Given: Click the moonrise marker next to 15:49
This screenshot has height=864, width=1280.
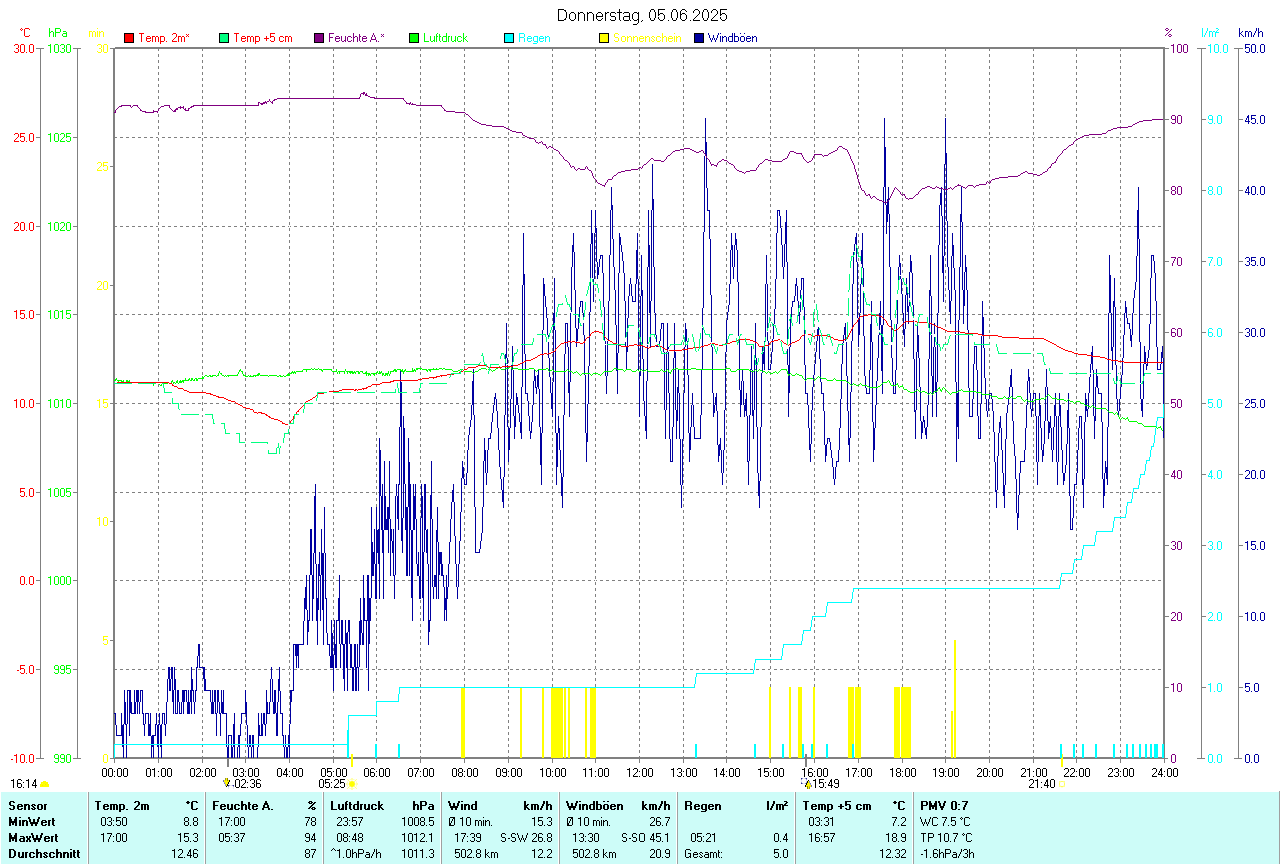Looking at the screenshot, I should pyautogui.click(x=807, y=784).
